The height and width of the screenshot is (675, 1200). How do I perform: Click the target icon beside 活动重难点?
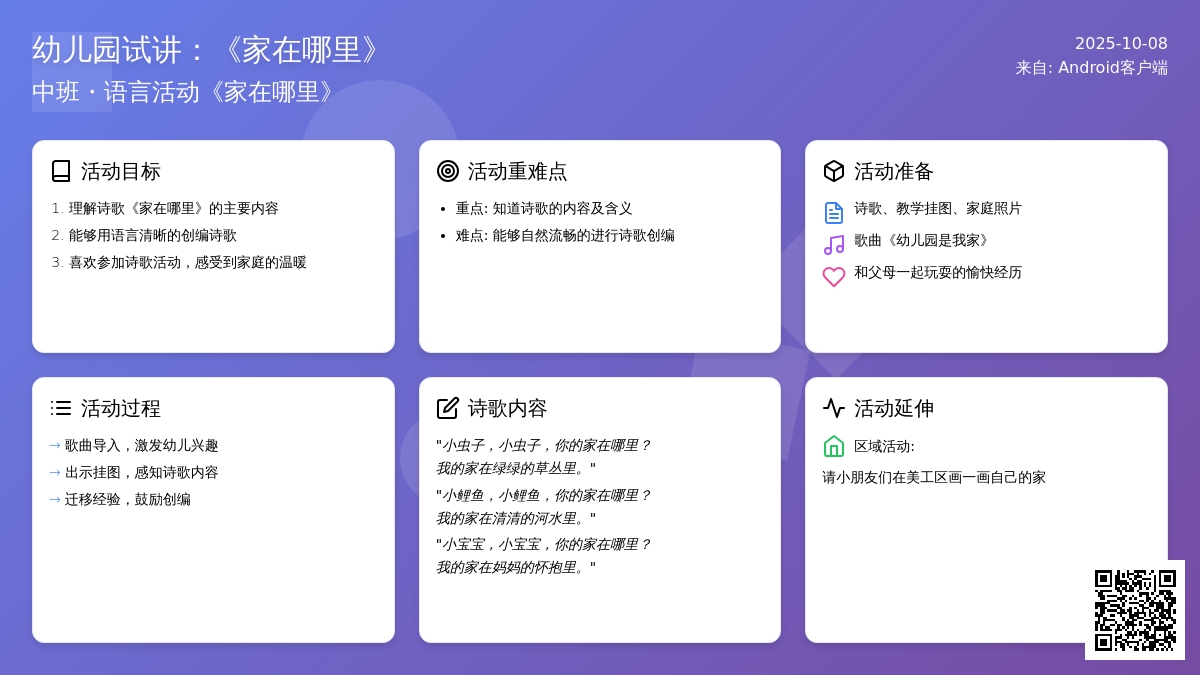pyautogui.click(x=448, y=171)
